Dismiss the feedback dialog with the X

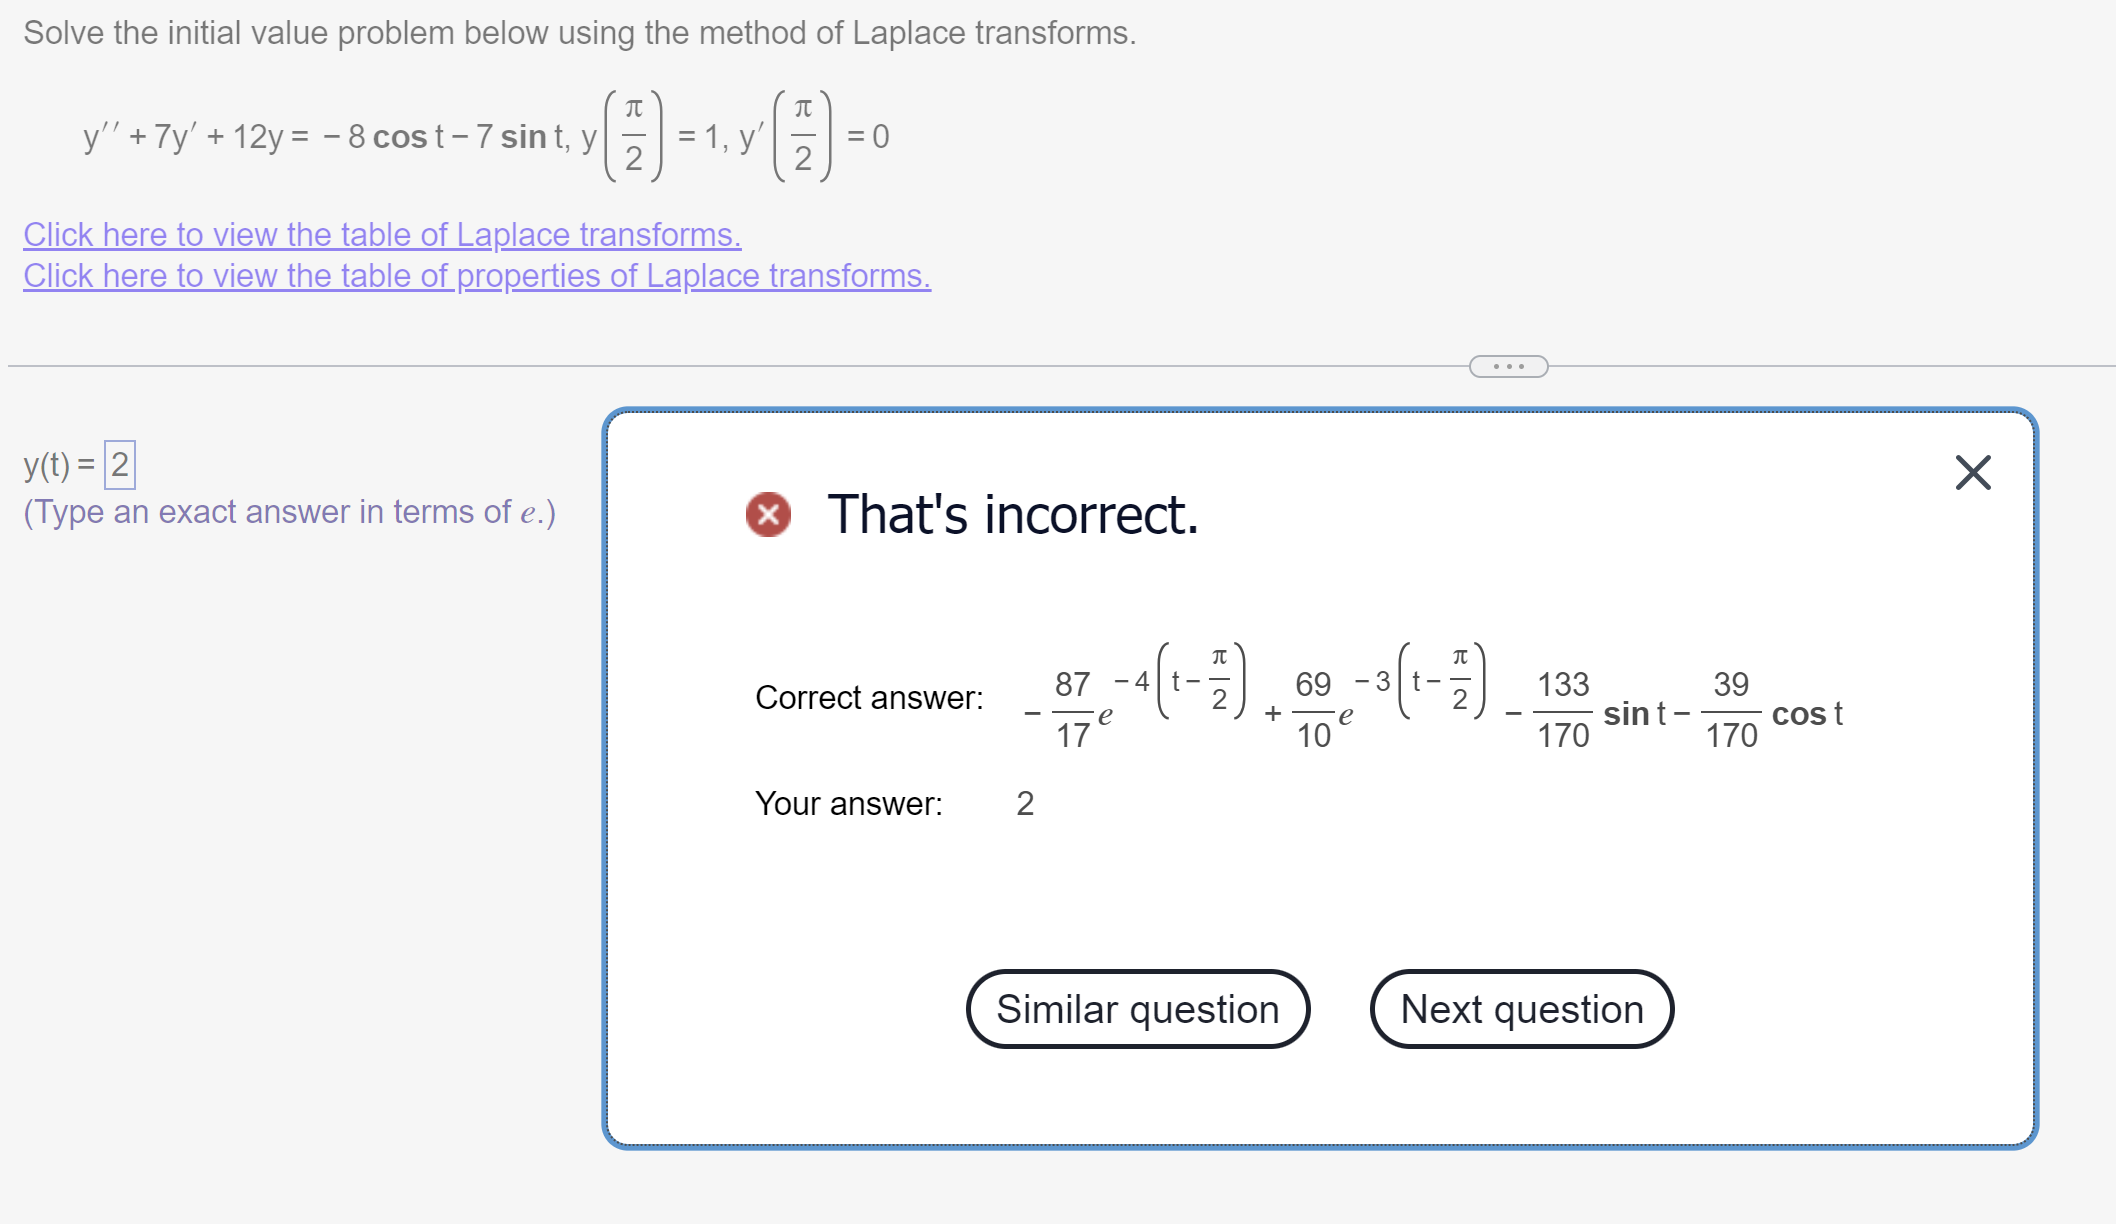click(x=1972, y=473)
